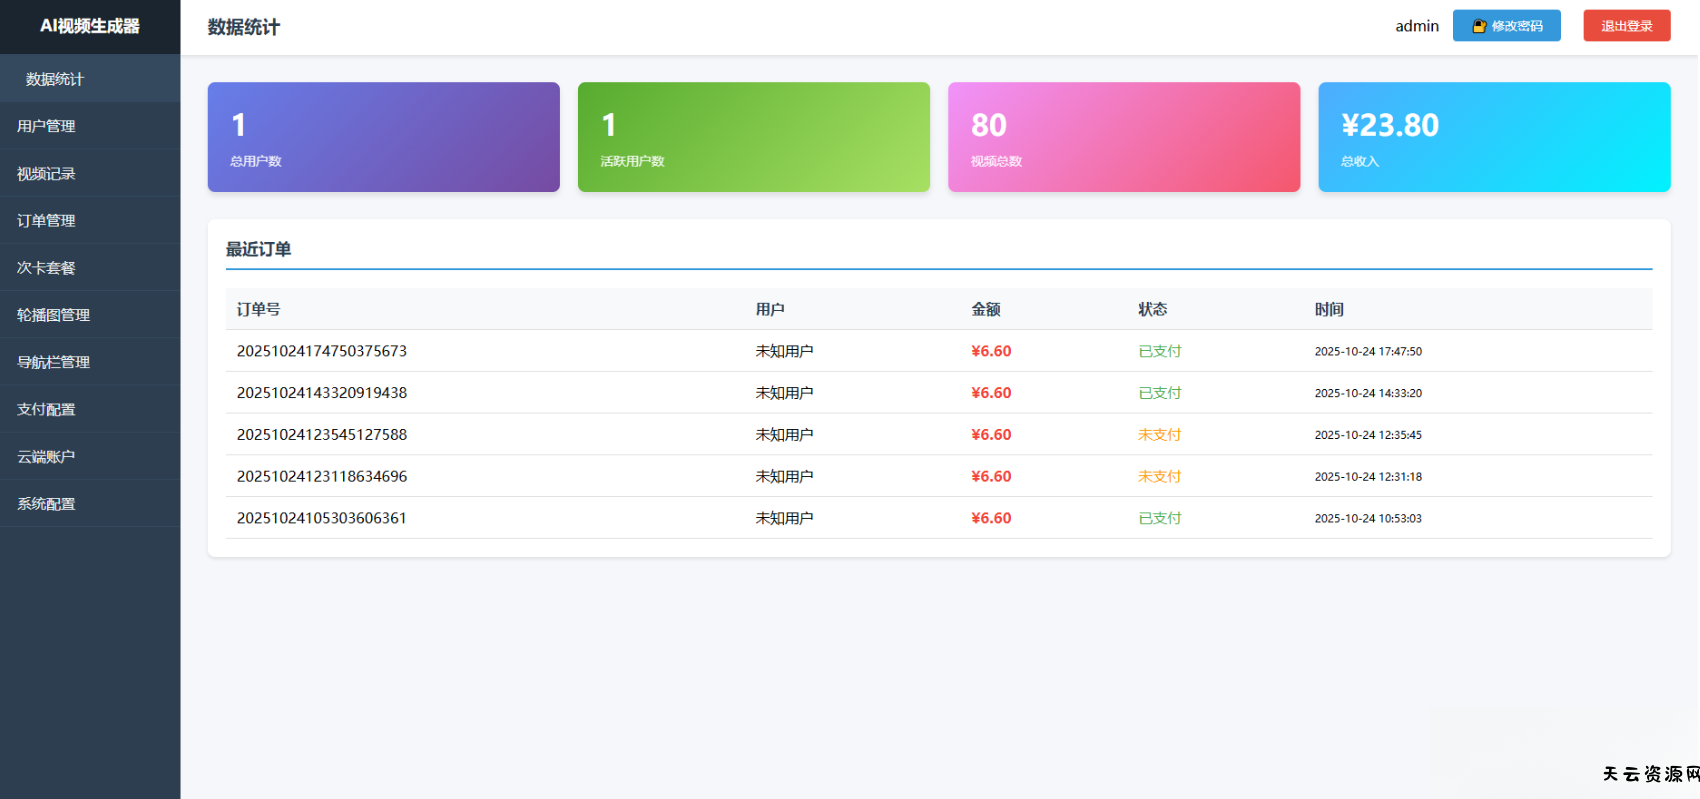Screen dimensions: 1700x799
Task: Navigate to 导航栏管理 in sidebar
Action: tap(53, 361)
